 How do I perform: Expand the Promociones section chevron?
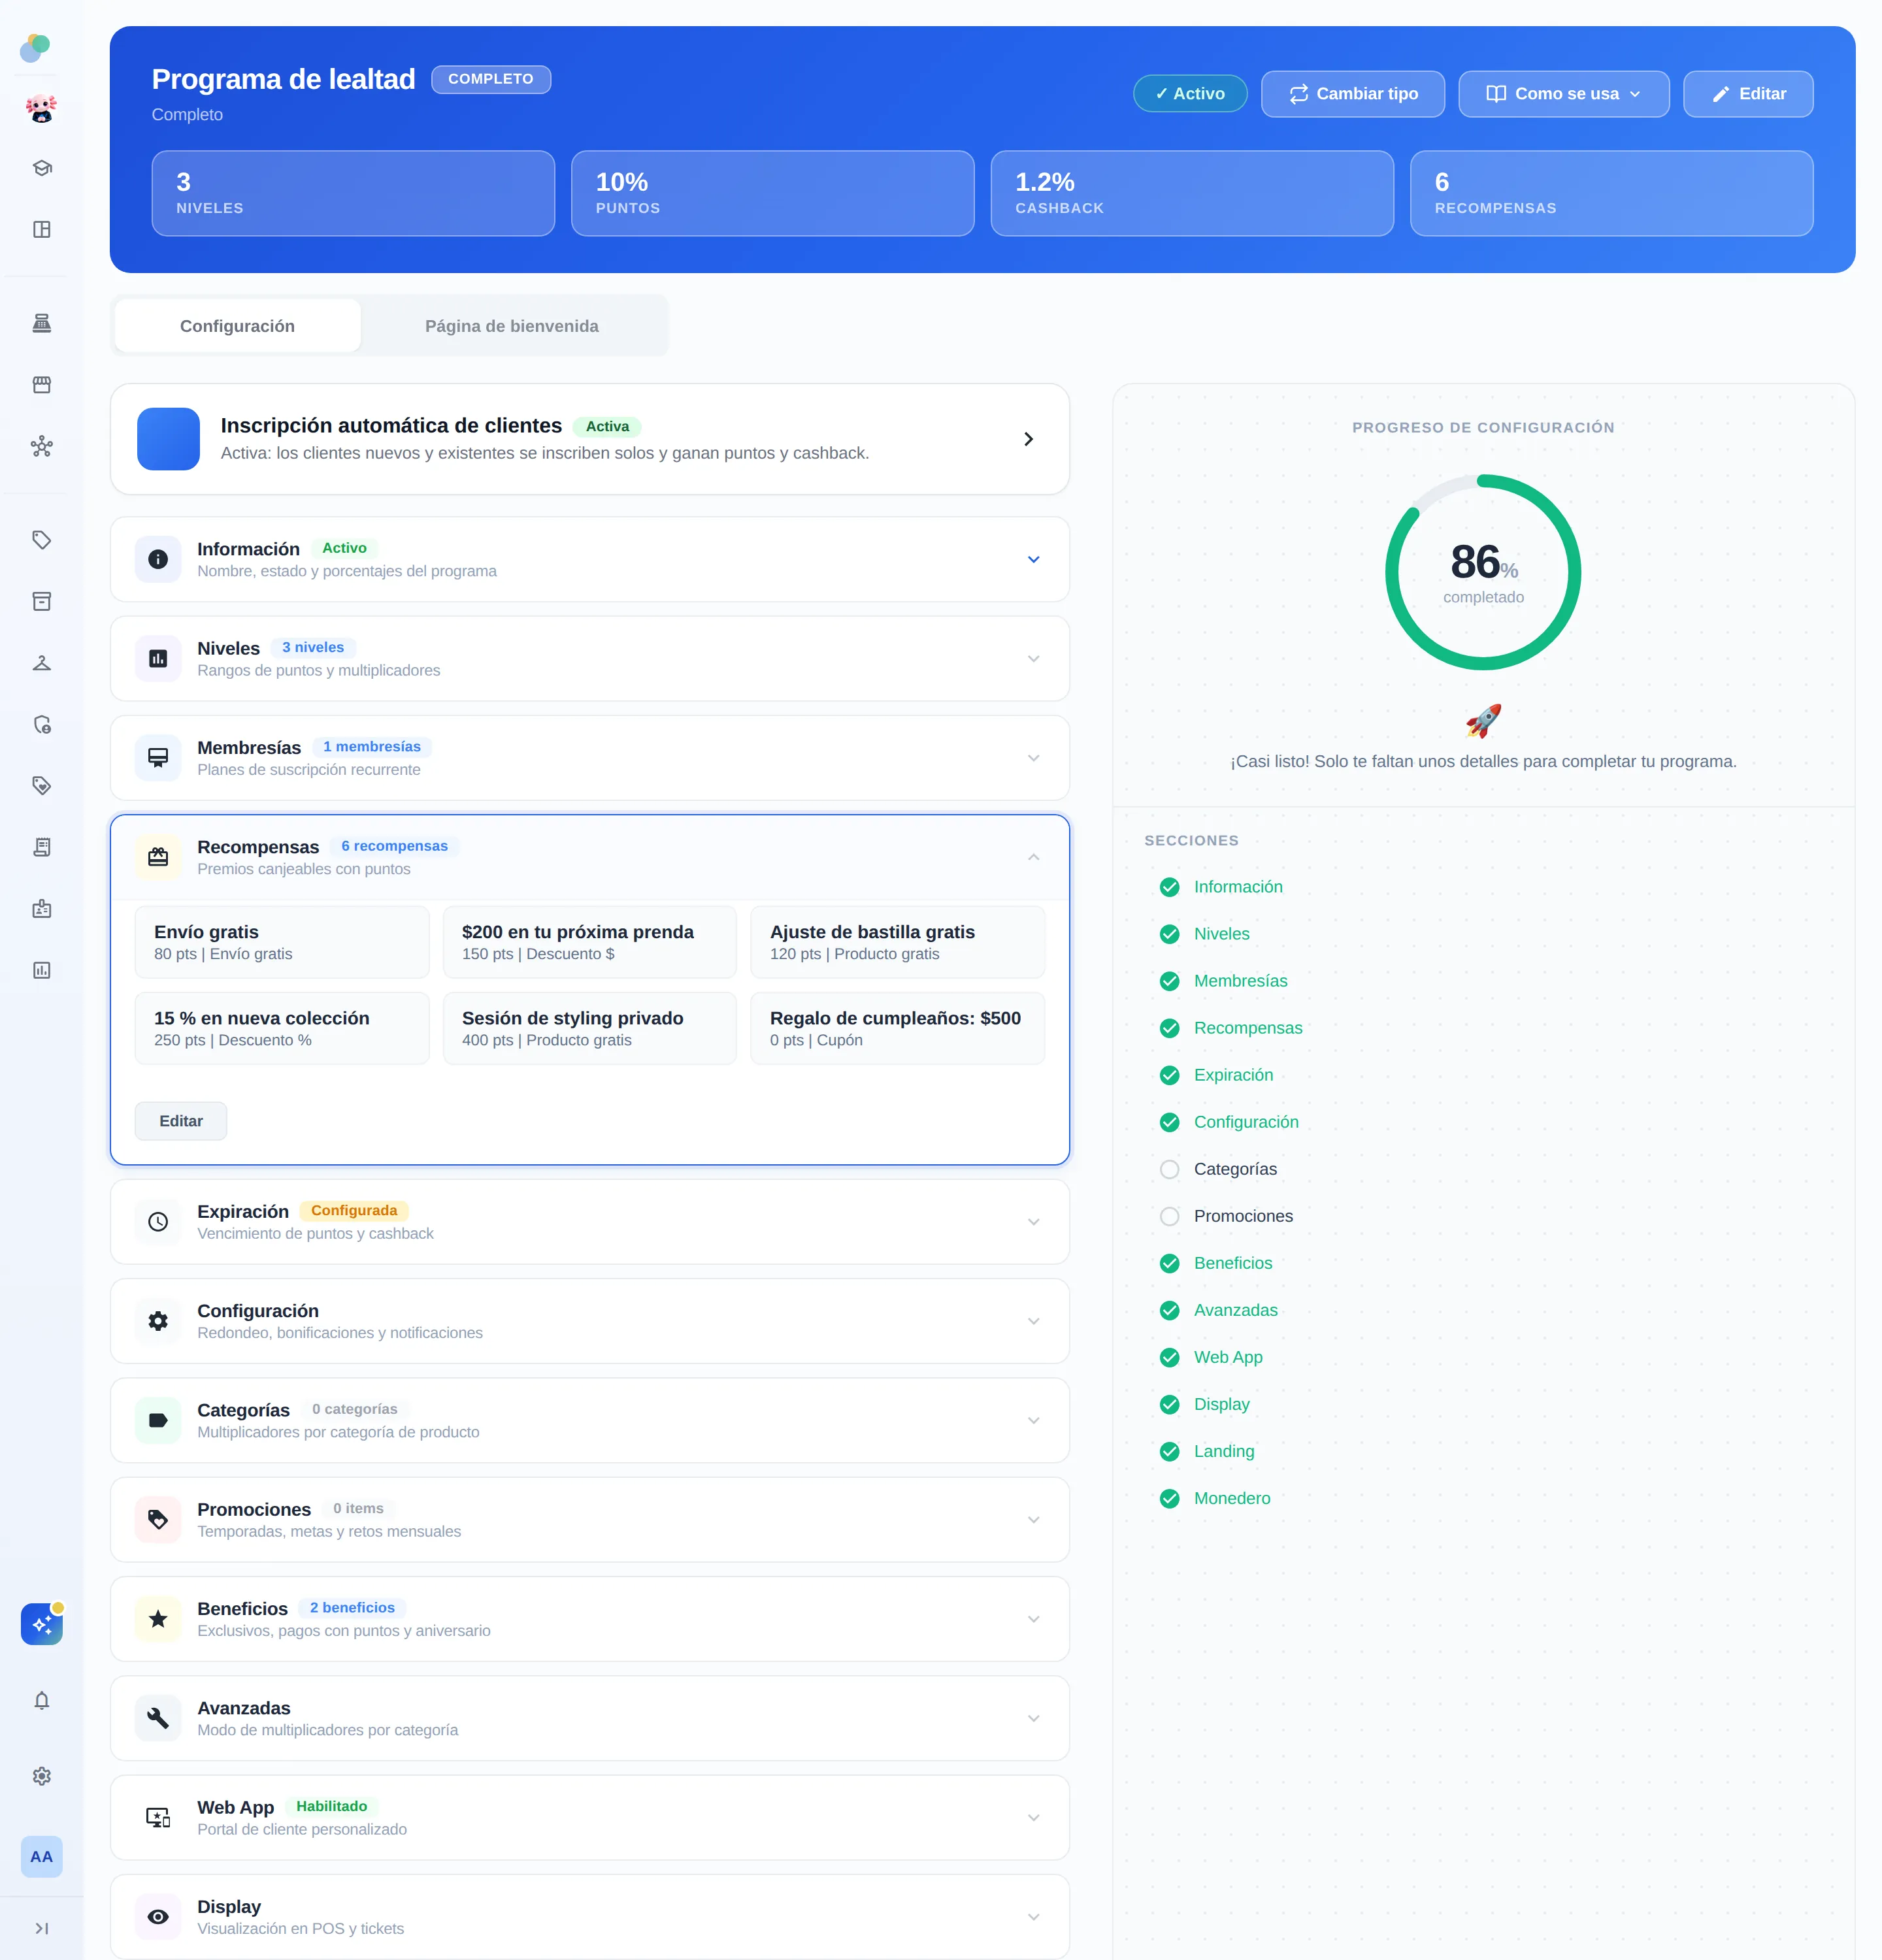coord(1033,1519)
